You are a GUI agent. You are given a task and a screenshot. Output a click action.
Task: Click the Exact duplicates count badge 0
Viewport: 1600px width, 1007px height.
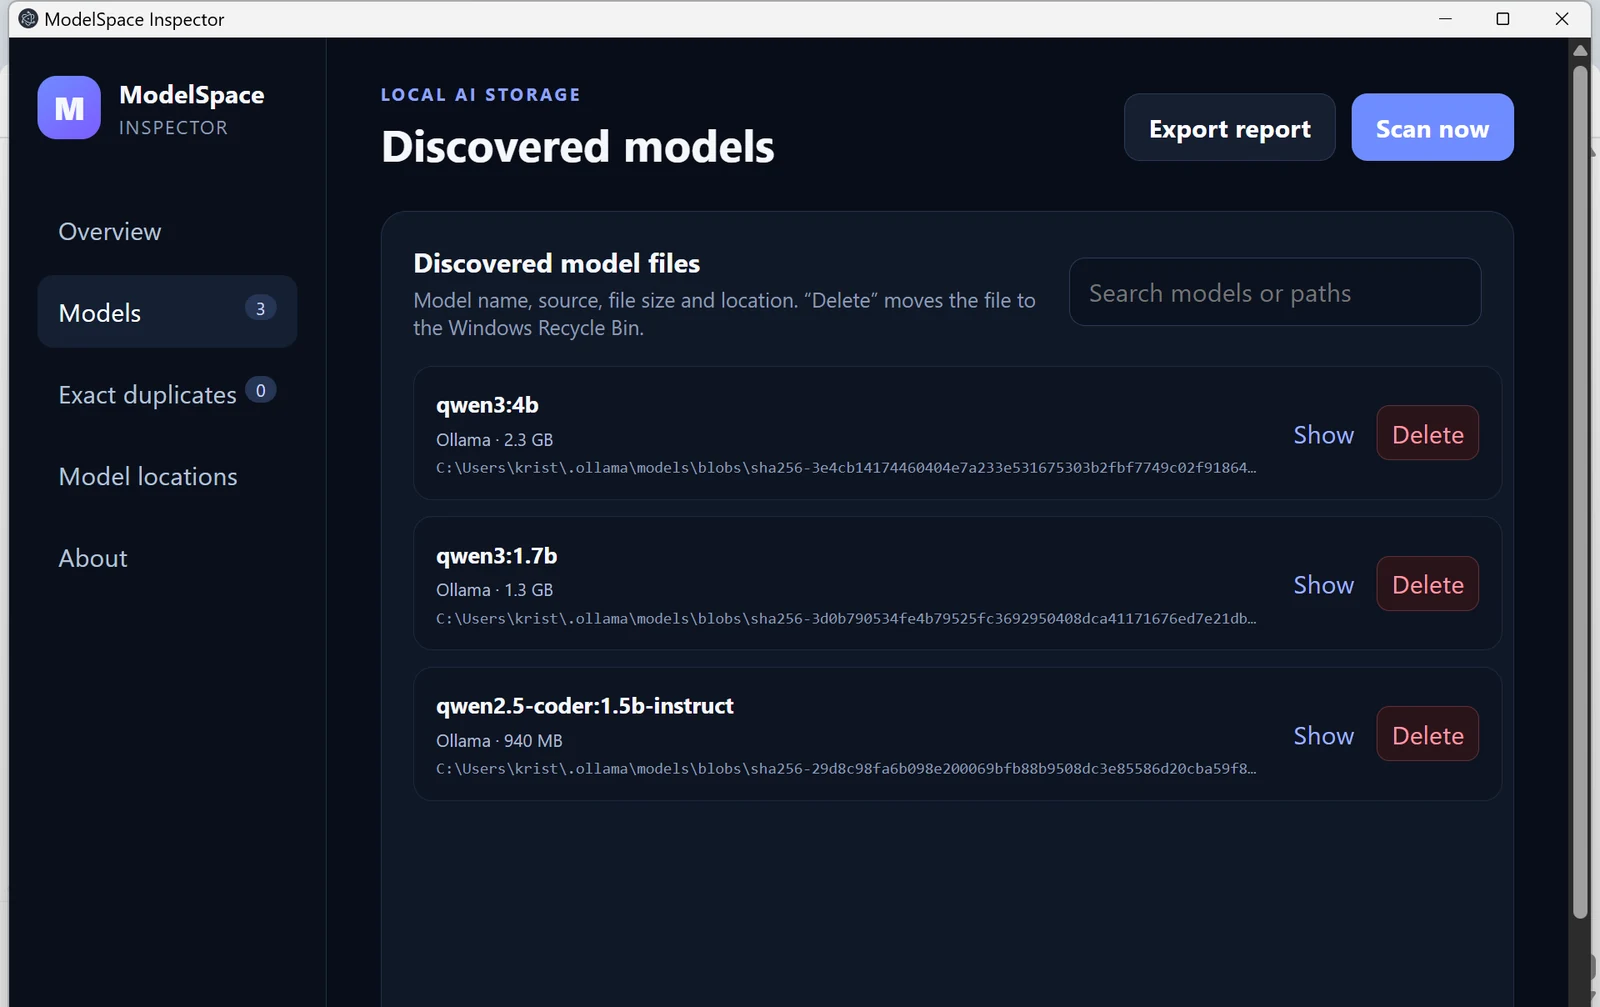260,390
